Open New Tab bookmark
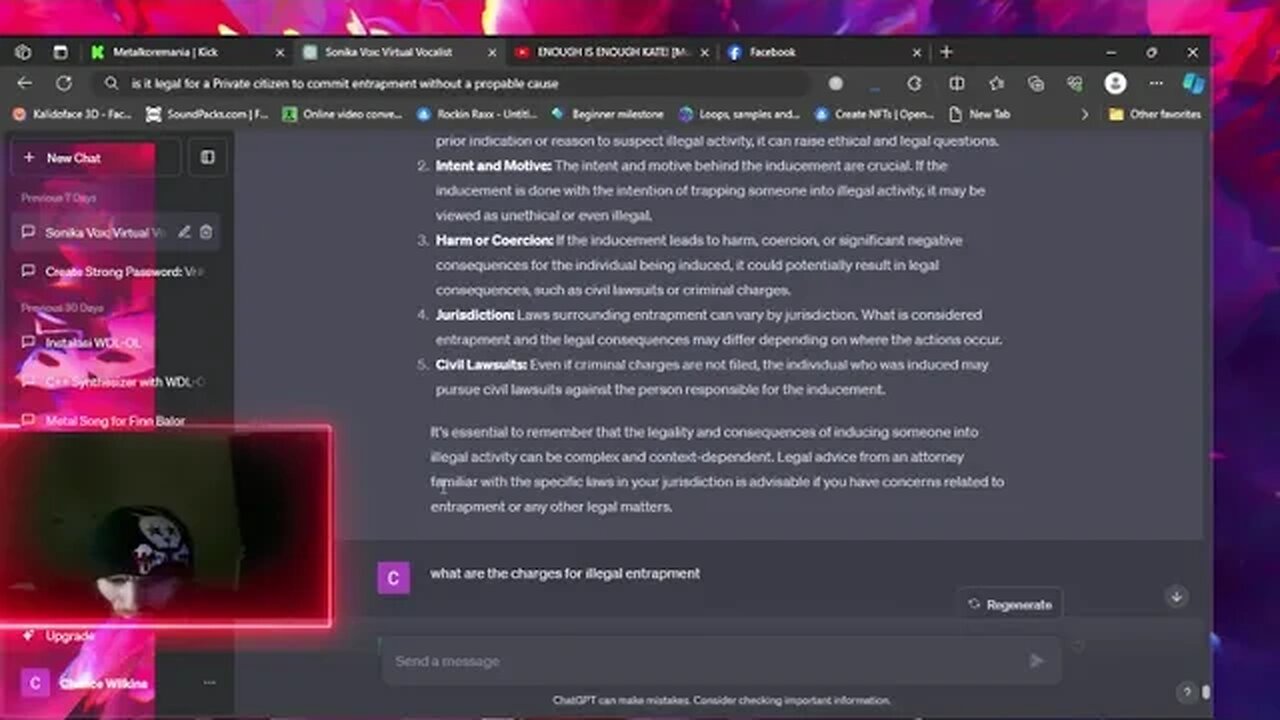 (x=980, y=114)
